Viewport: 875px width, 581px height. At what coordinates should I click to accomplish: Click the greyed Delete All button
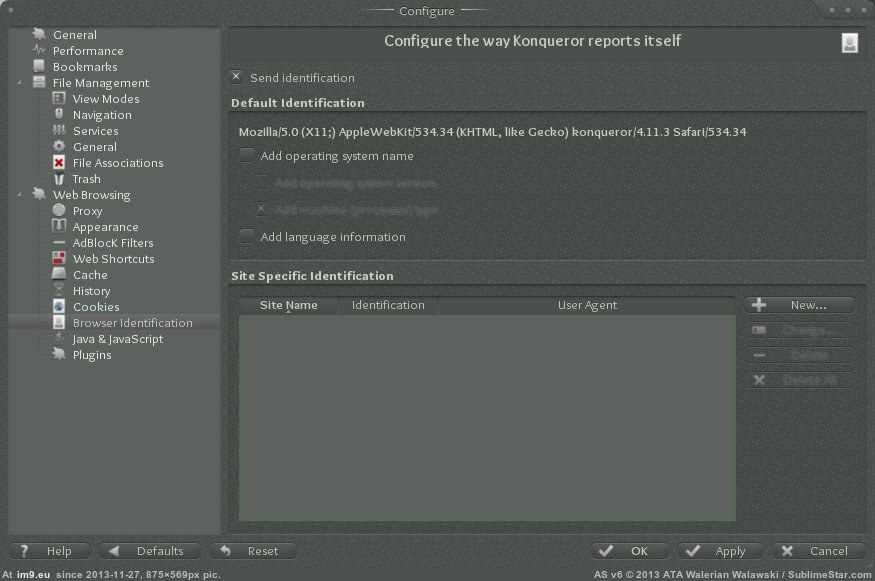[799, 381]
